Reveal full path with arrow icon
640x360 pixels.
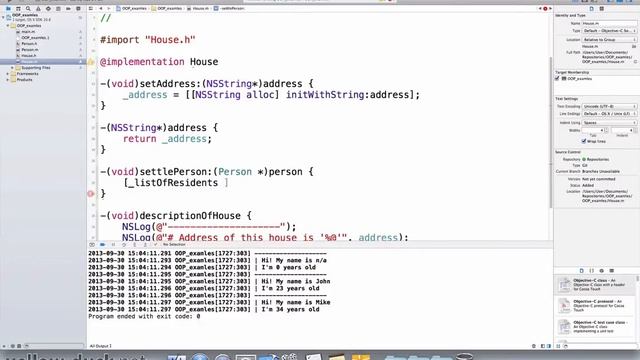(636, 62)
